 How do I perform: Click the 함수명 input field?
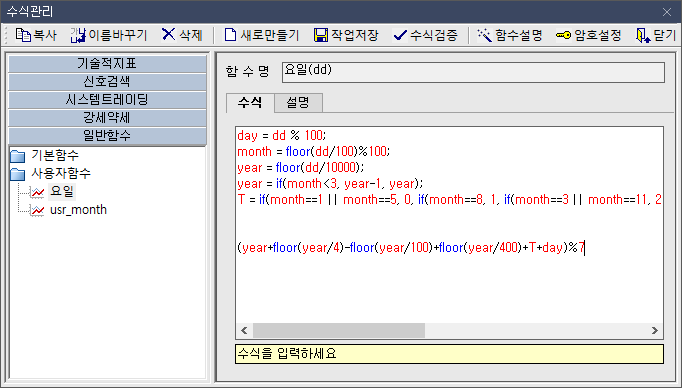(x=473, y=72)
